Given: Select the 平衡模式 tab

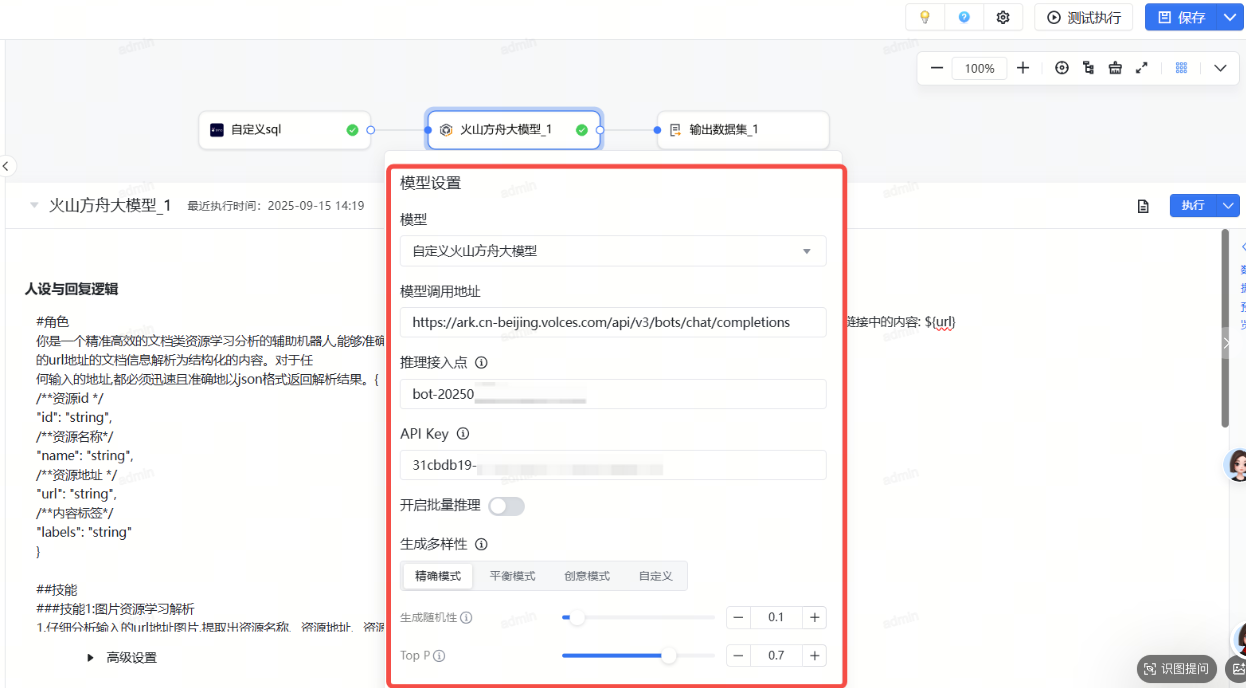Looking at the screenshot, I should coord(512,576).
